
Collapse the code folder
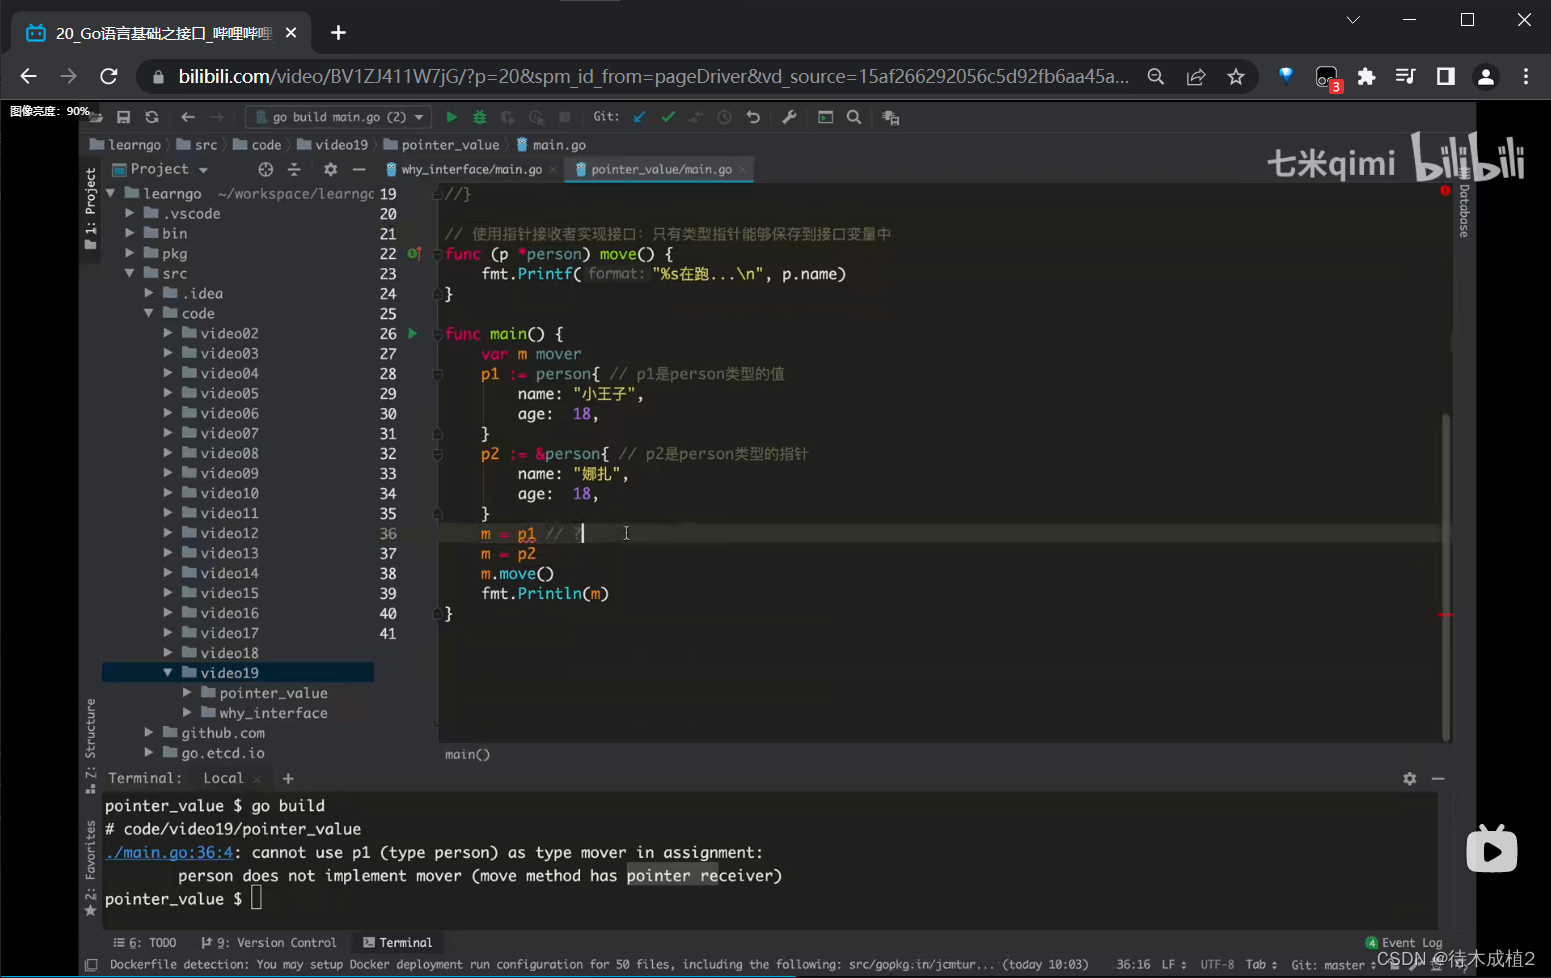click(149, 313)
